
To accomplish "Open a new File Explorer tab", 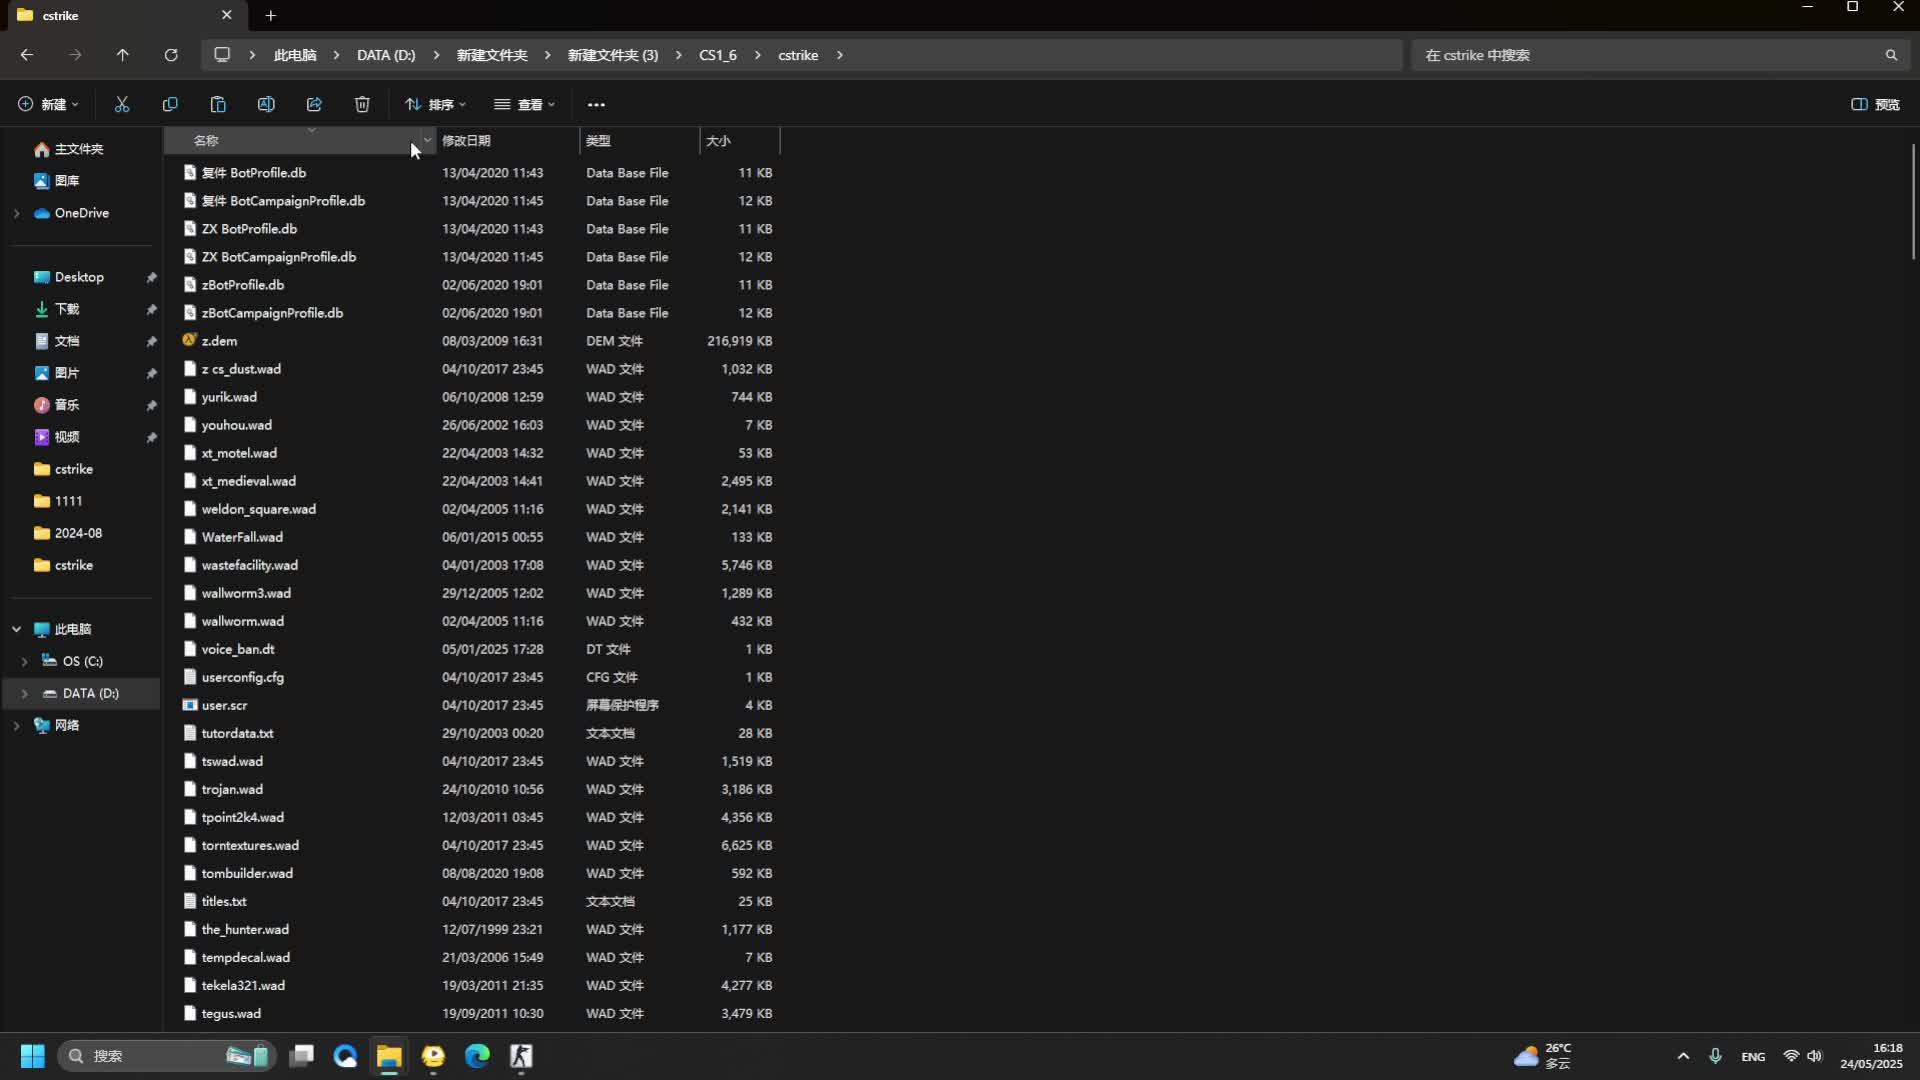I will point(271,15).
